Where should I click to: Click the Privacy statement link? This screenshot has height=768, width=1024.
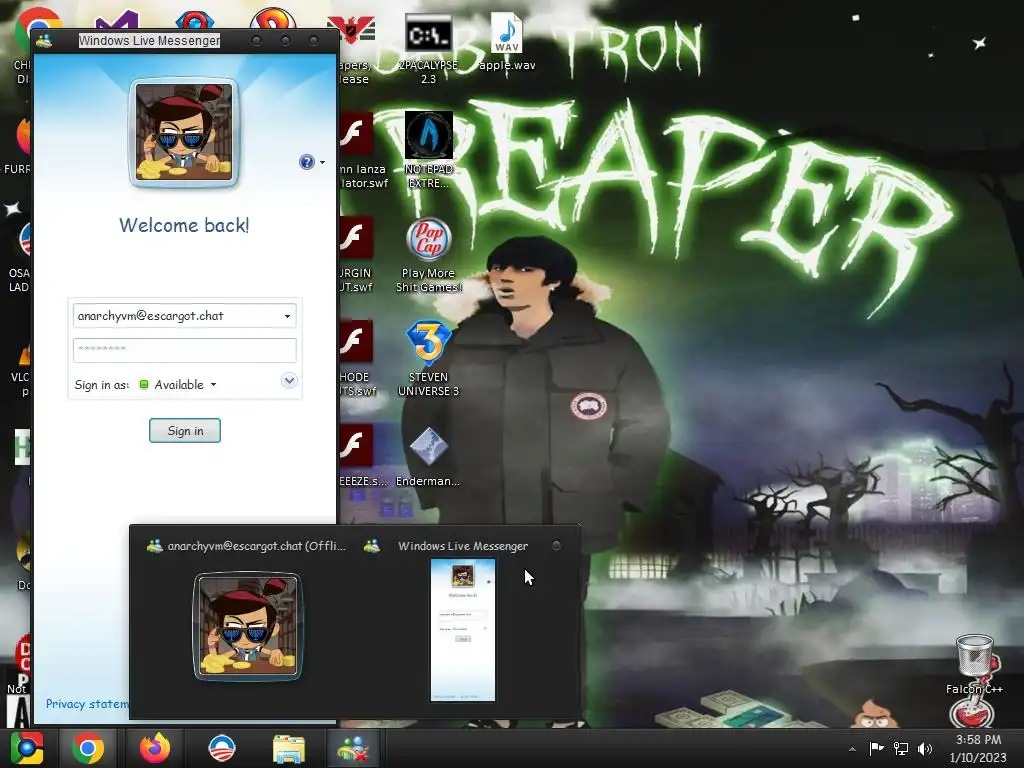[x=87, y=703]
